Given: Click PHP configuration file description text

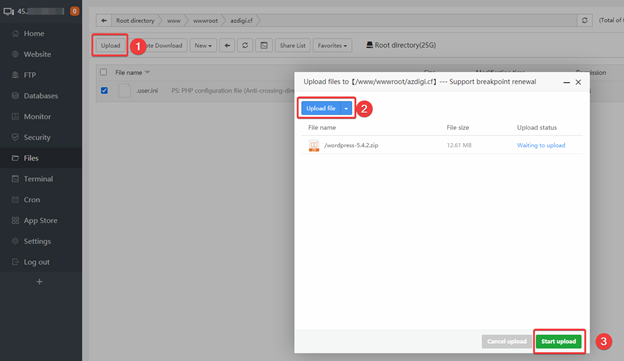Looking at the screenshot, I should pyautogui.click(x=233, y=91).
